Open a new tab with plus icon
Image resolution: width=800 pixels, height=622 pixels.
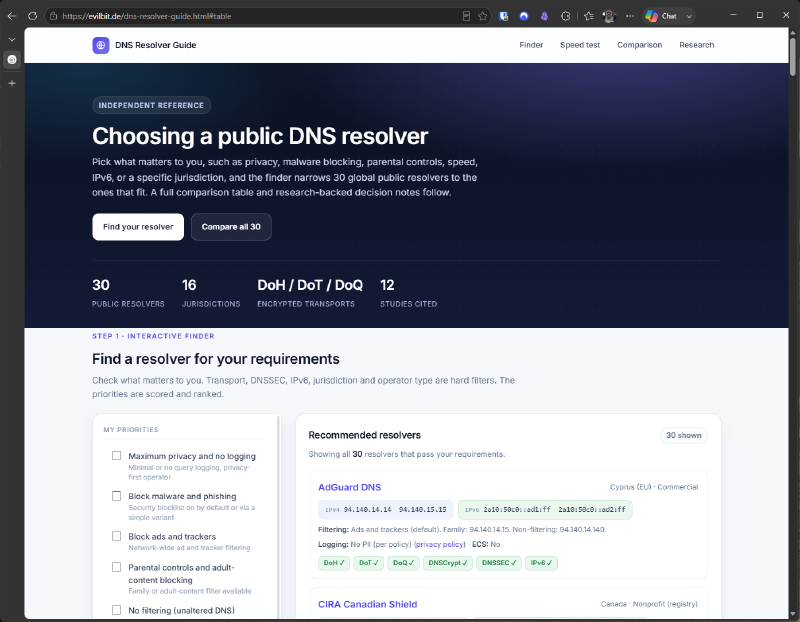(x=12, y=83)
